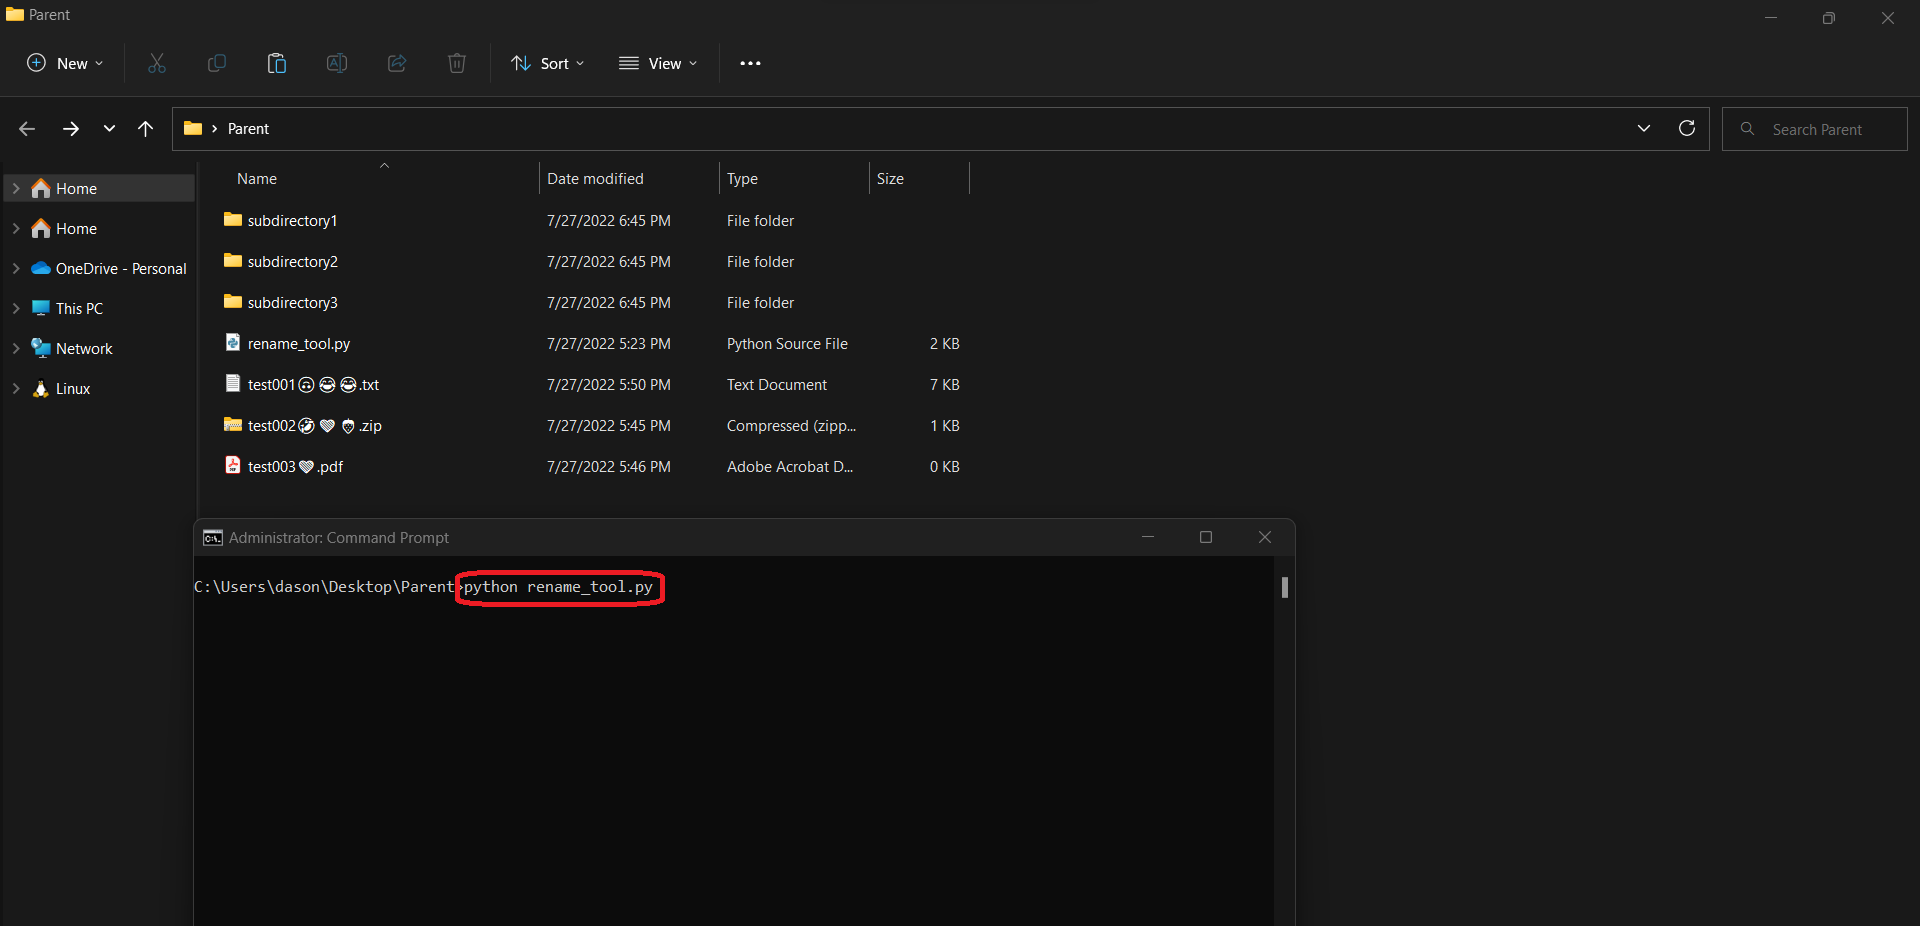Viewport: 1920px width, 926px height.
Task: Minimize the Command Prompt window
Action: 1148,537
